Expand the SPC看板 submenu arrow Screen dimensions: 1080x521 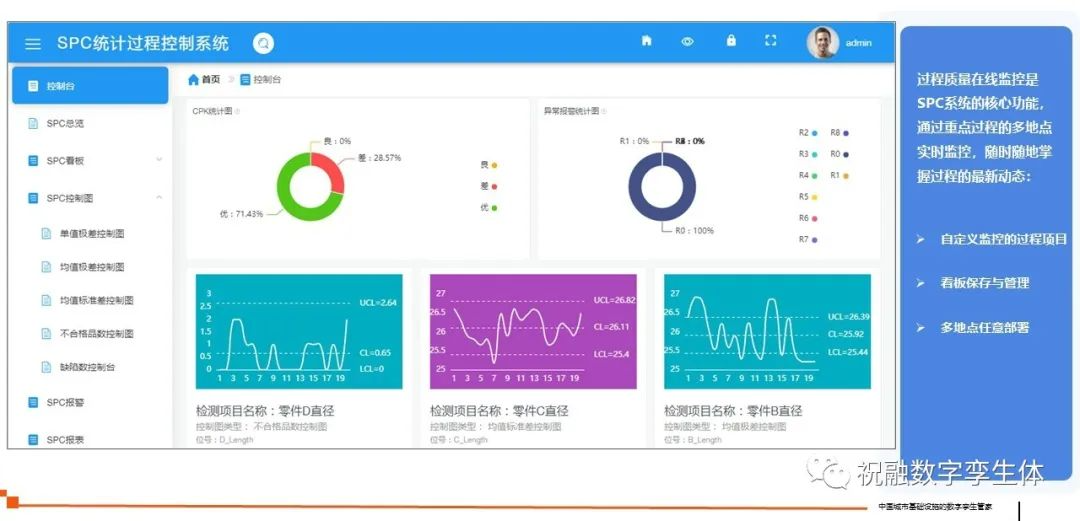pyautogui.click(x=158, y=160)
